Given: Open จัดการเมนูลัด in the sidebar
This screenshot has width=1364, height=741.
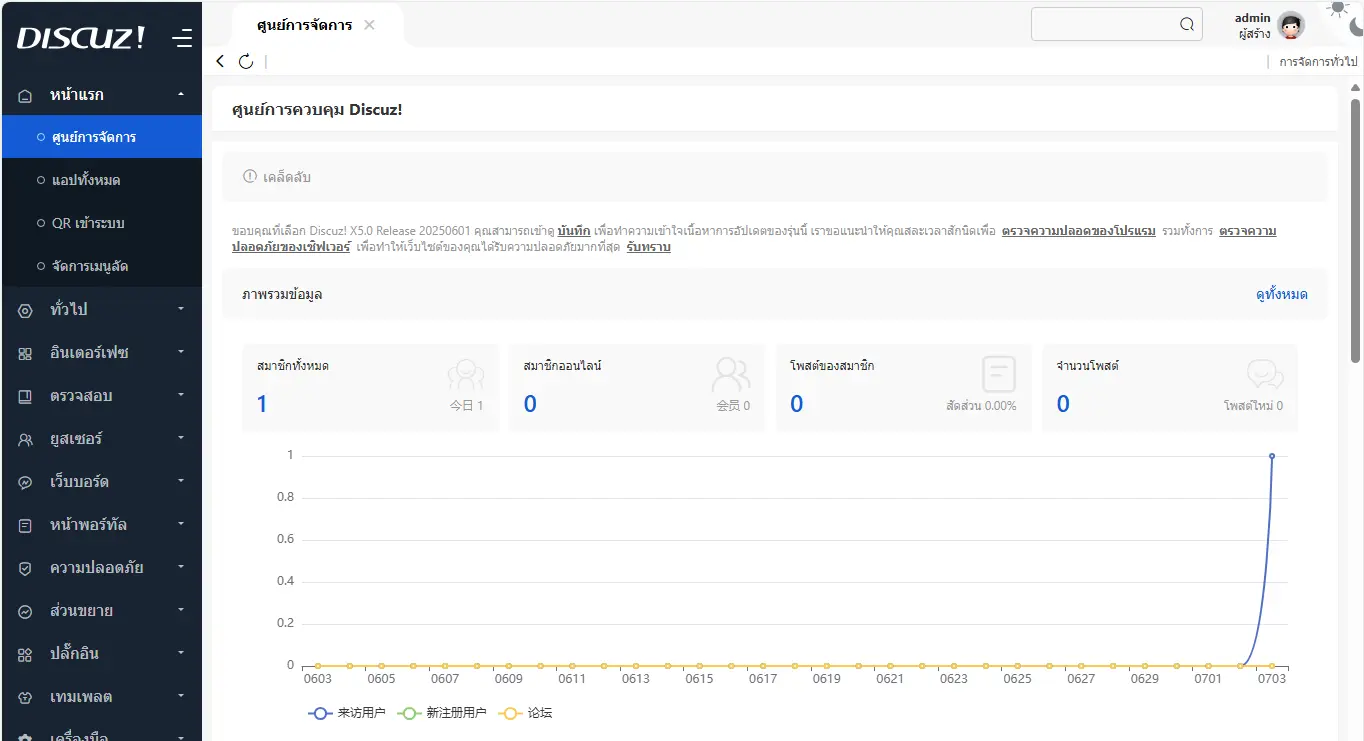Looking at the screenshot, I should tap(101, 266).
